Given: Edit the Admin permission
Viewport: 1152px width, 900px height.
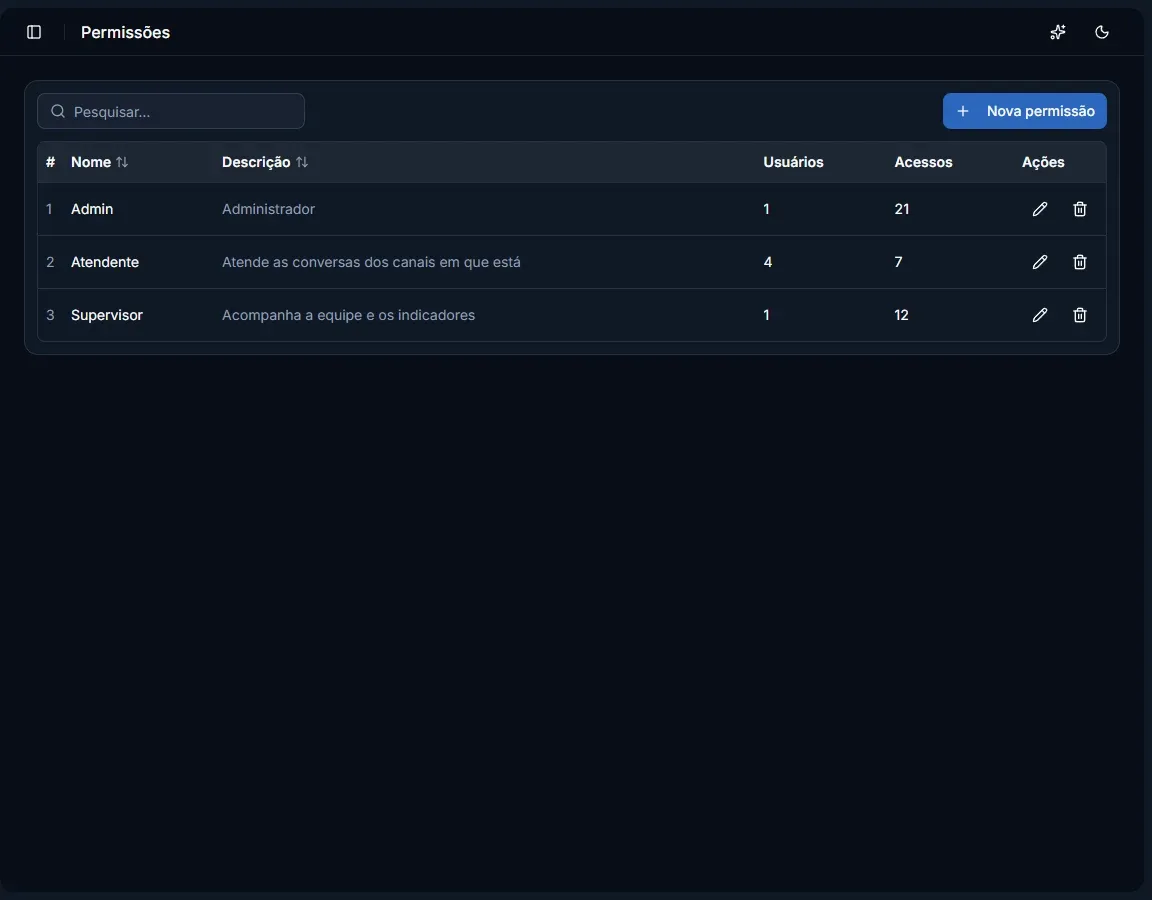Looking at the screenshot, I should (x=1040, y=209).
